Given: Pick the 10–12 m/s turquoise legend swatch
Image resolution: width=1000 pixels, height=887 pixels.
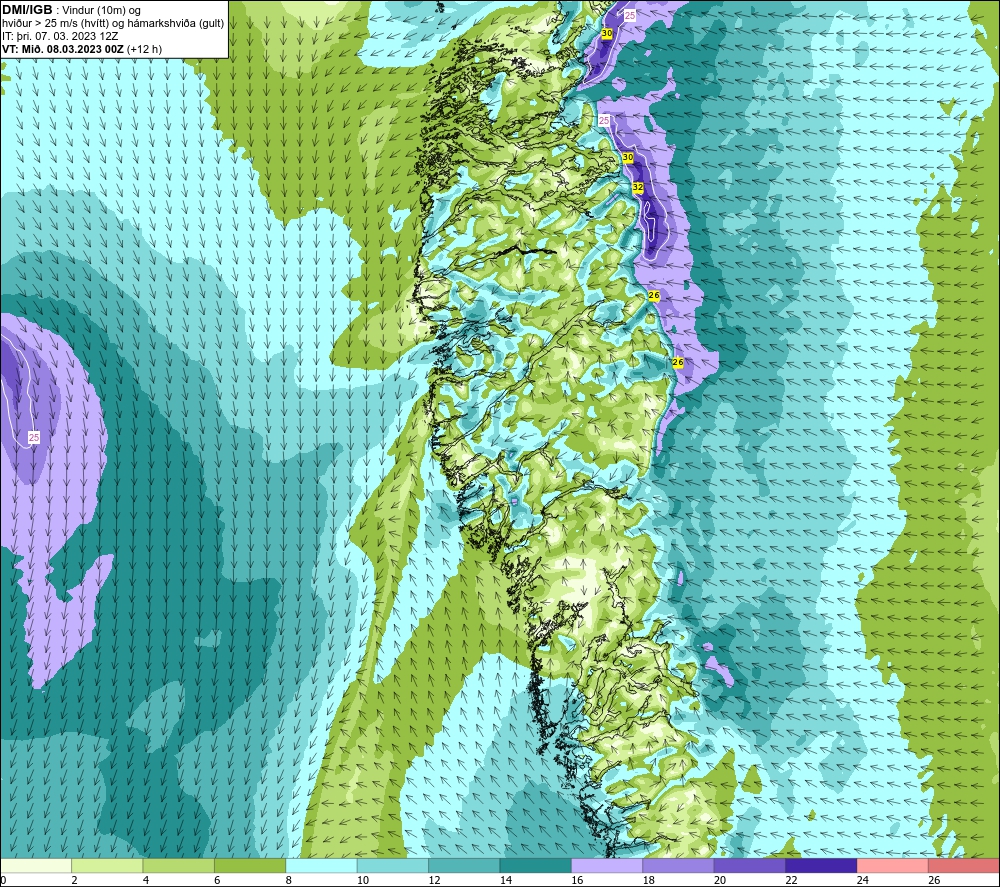Looking at the screenshot, I should point(393,865).
